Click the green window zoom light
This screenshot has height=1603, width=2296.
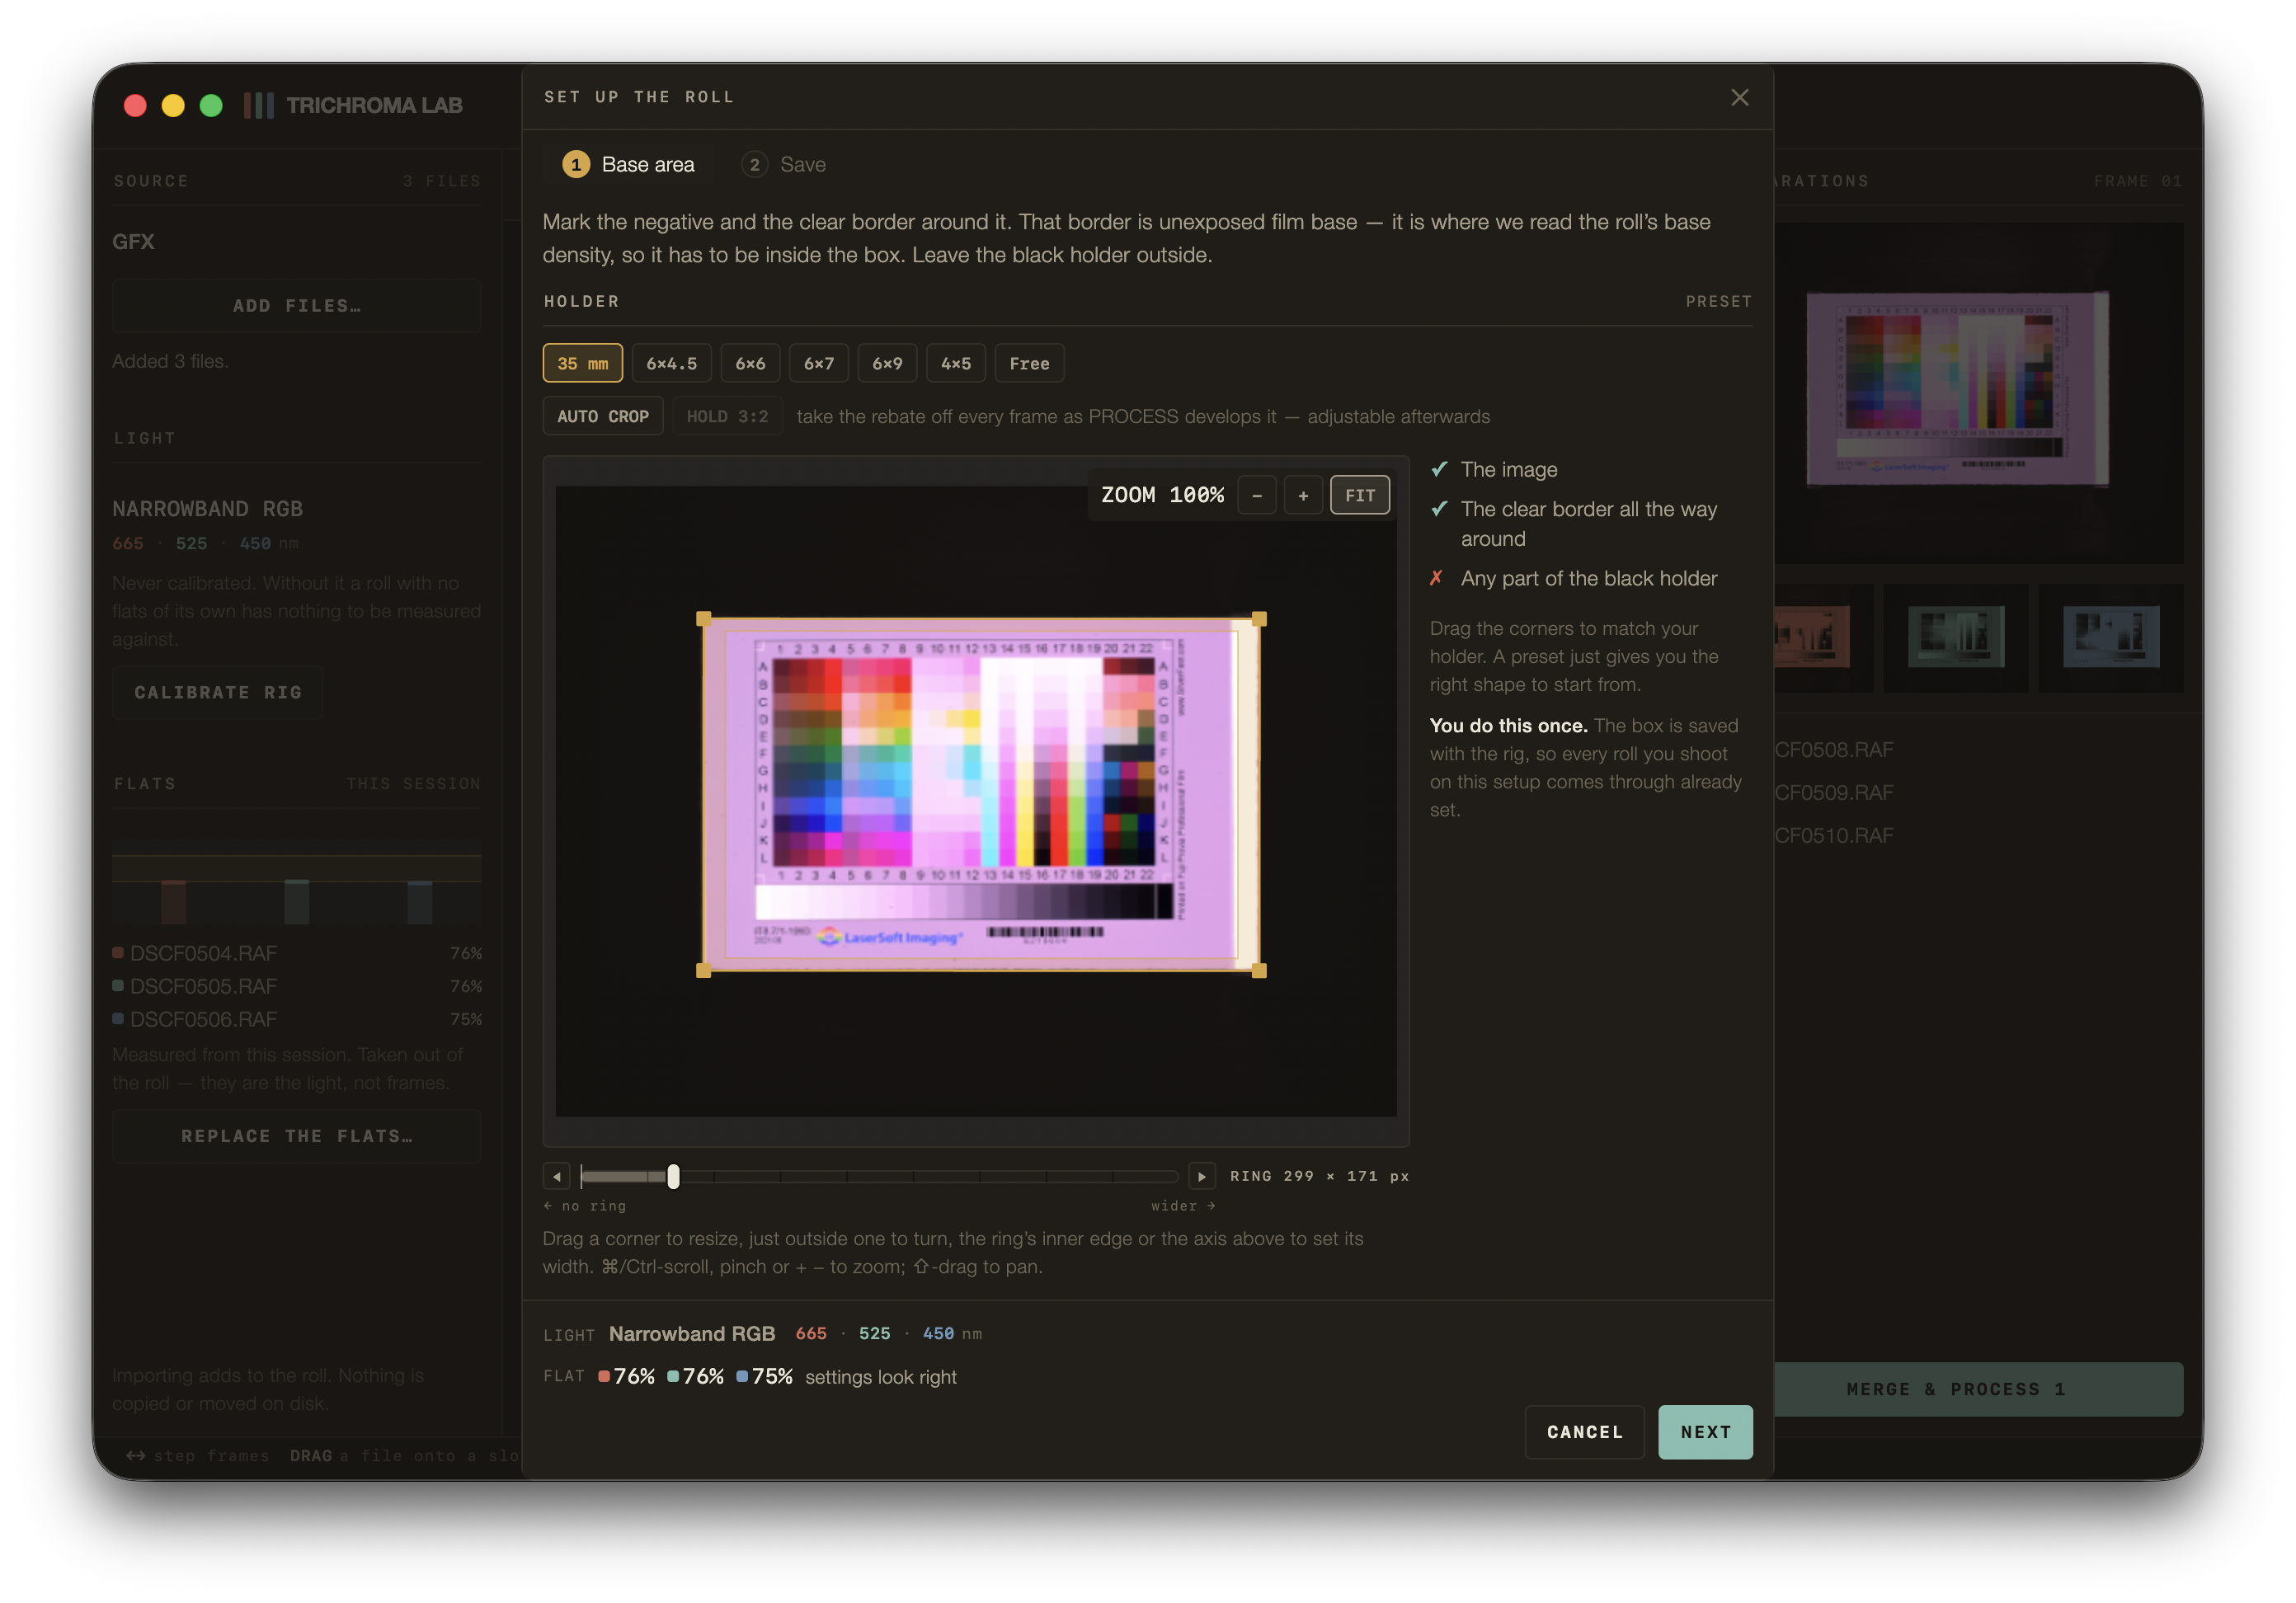click(211, 105)
